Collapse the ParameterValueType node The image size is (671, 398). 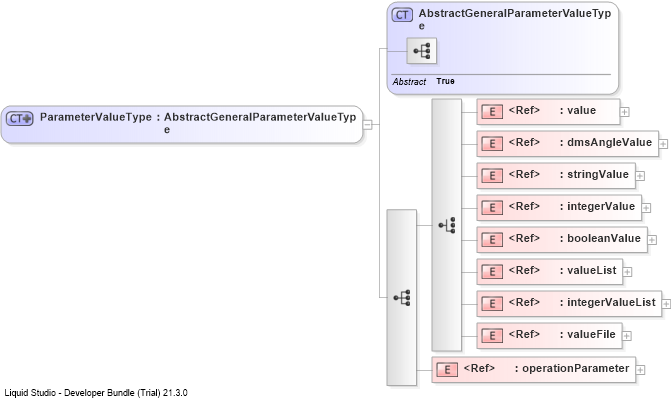coord(367,125)
